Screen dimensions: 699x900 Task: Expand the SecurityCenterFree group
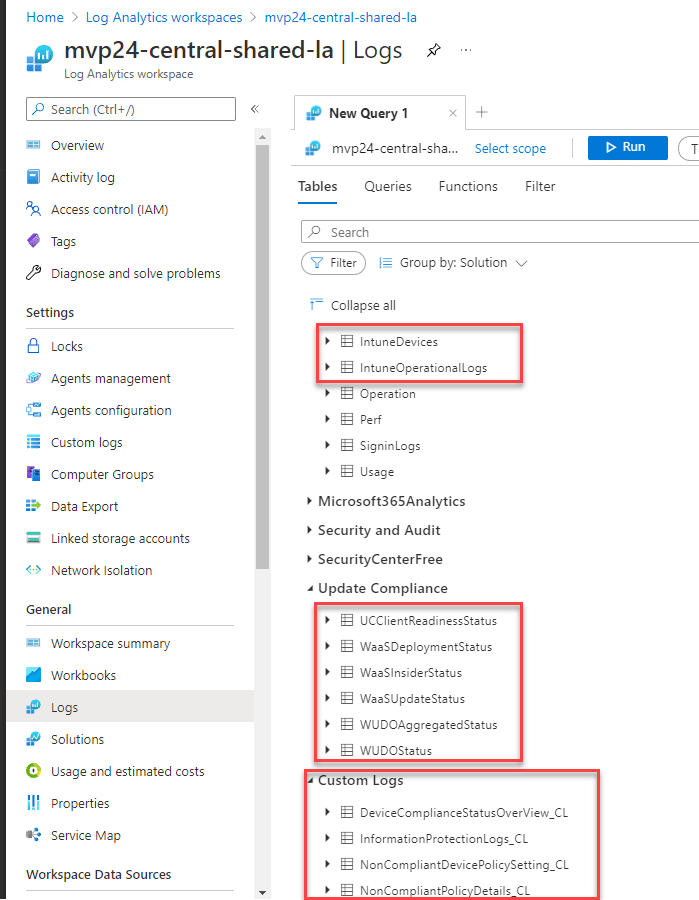(x=309, y=559)
